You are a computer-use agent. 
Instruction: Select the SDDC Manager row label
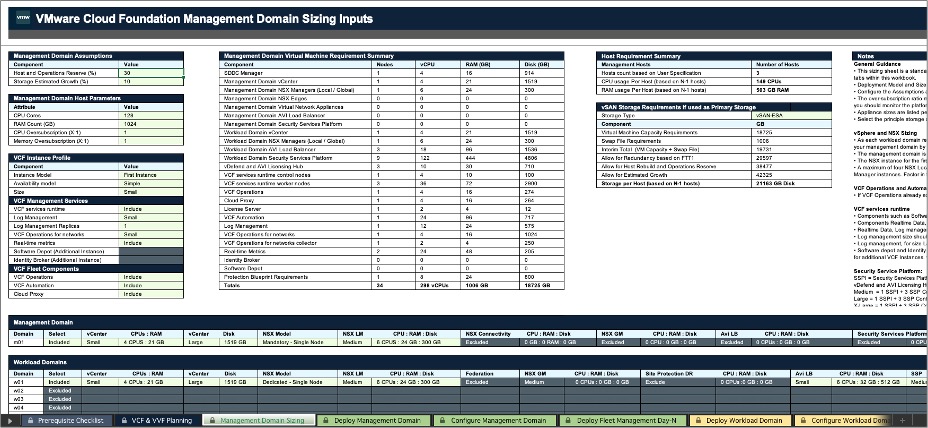click(x=294, y=73)
